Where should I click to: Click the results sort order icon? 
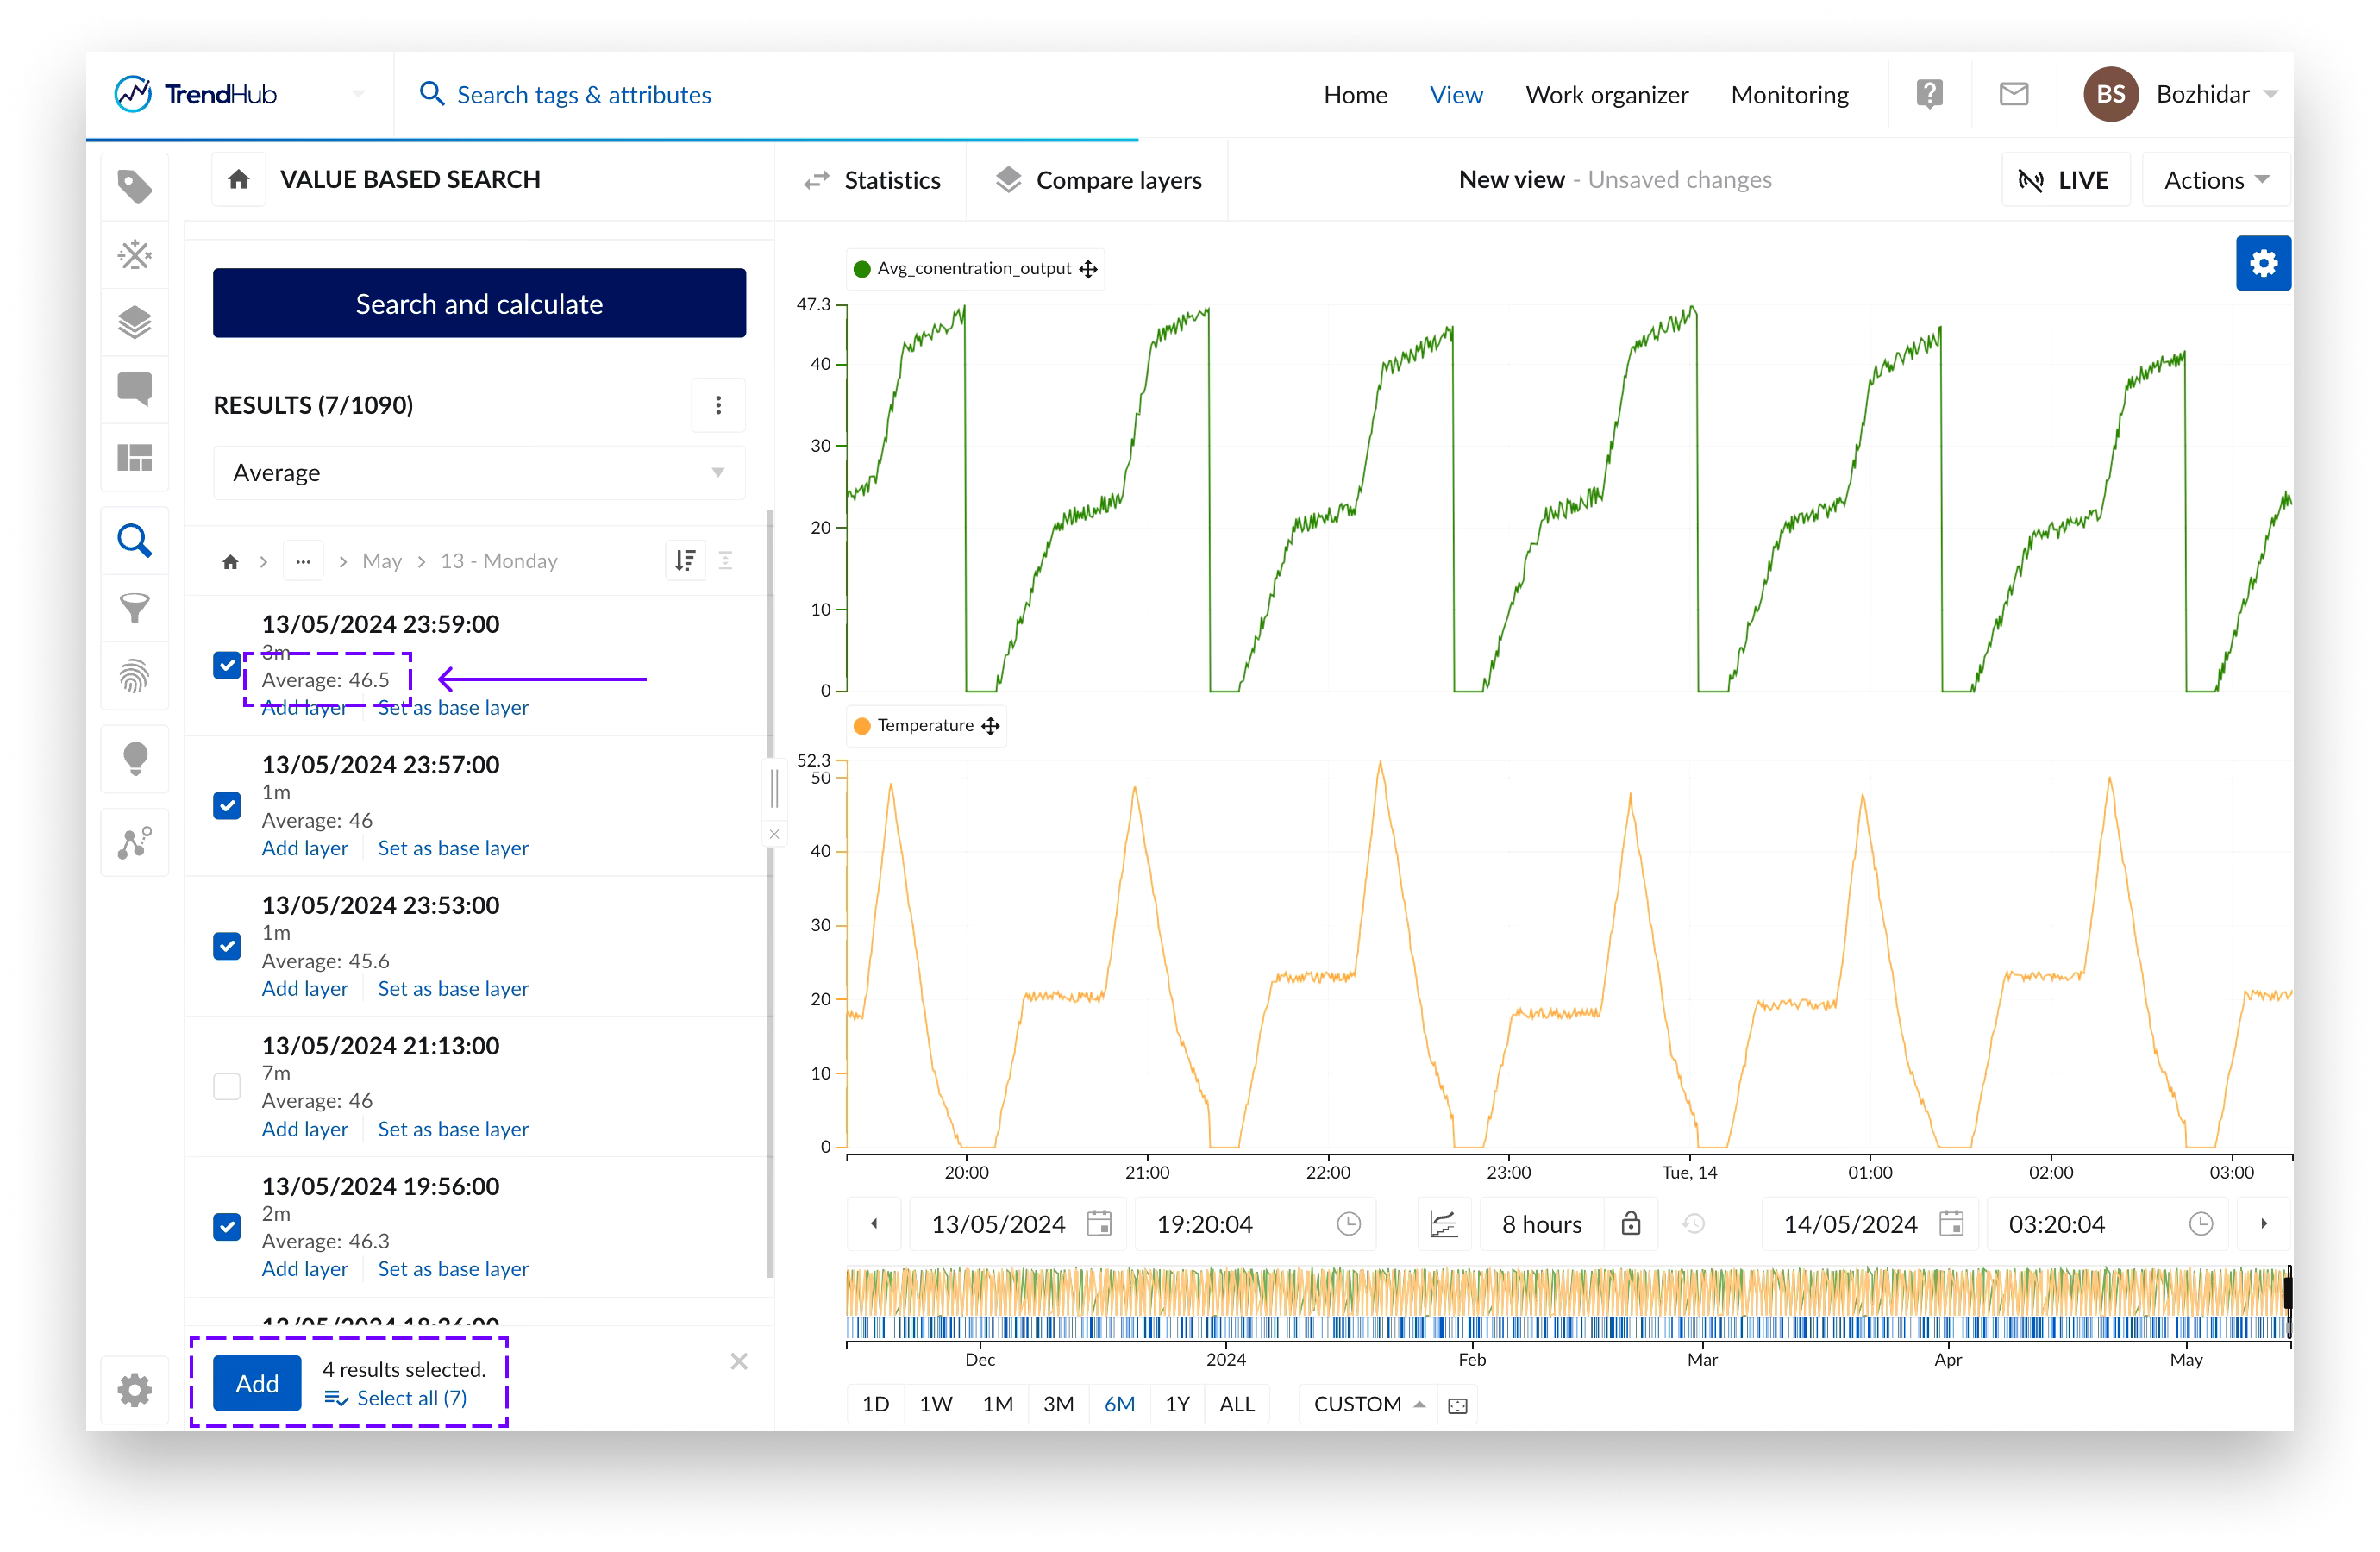pyautogui.click(x=685, y=561)
